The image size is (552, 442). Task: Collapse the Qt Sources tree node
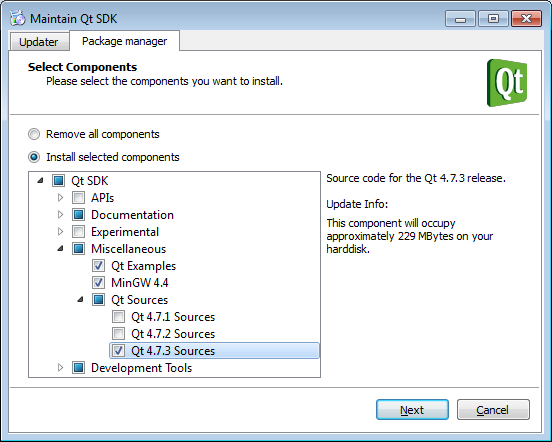pyautogui.click(x=81, y=299)
